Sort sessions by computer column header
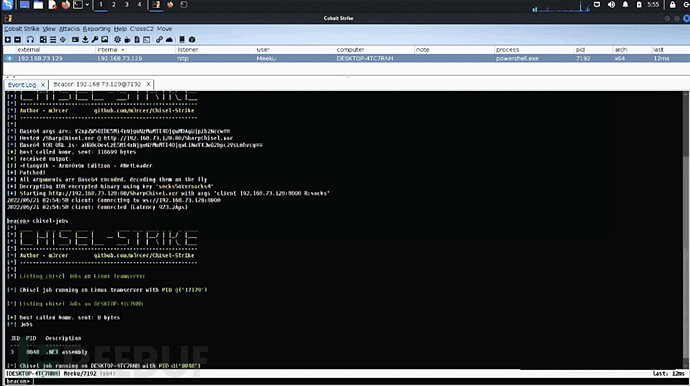 pos(374,50)
